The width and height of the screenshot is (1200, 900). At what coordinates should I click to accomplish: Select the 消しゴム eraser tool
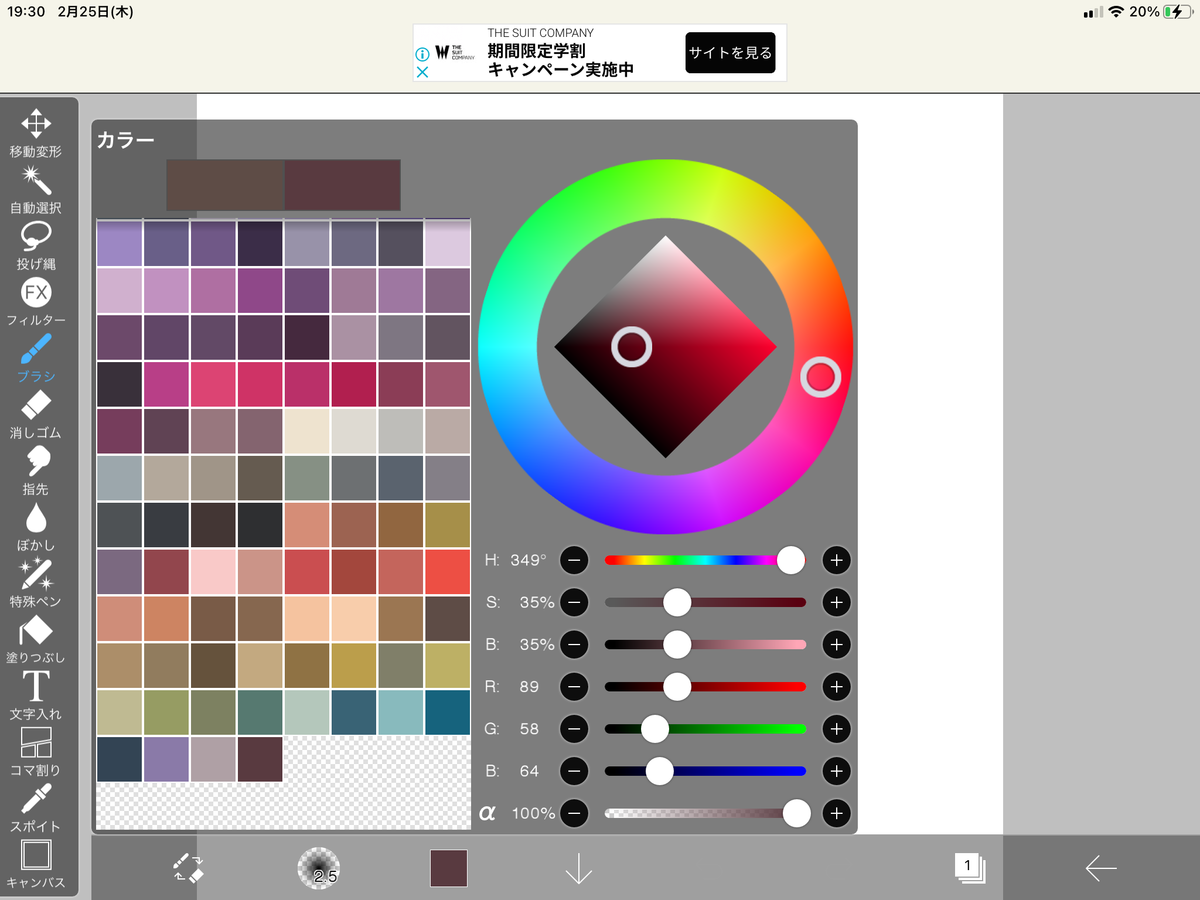coord(36,414)
